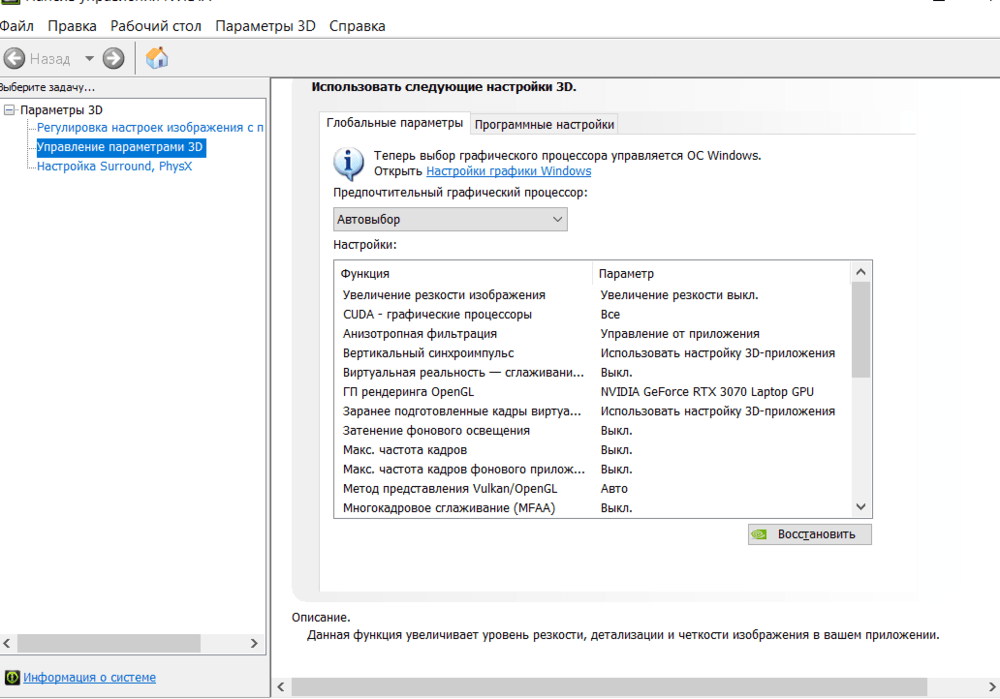The width and height of the screenshot is (1000, 699).
Task: Open the Автовыбор graphics processor dropdown
Action: [x=450, y=219]
